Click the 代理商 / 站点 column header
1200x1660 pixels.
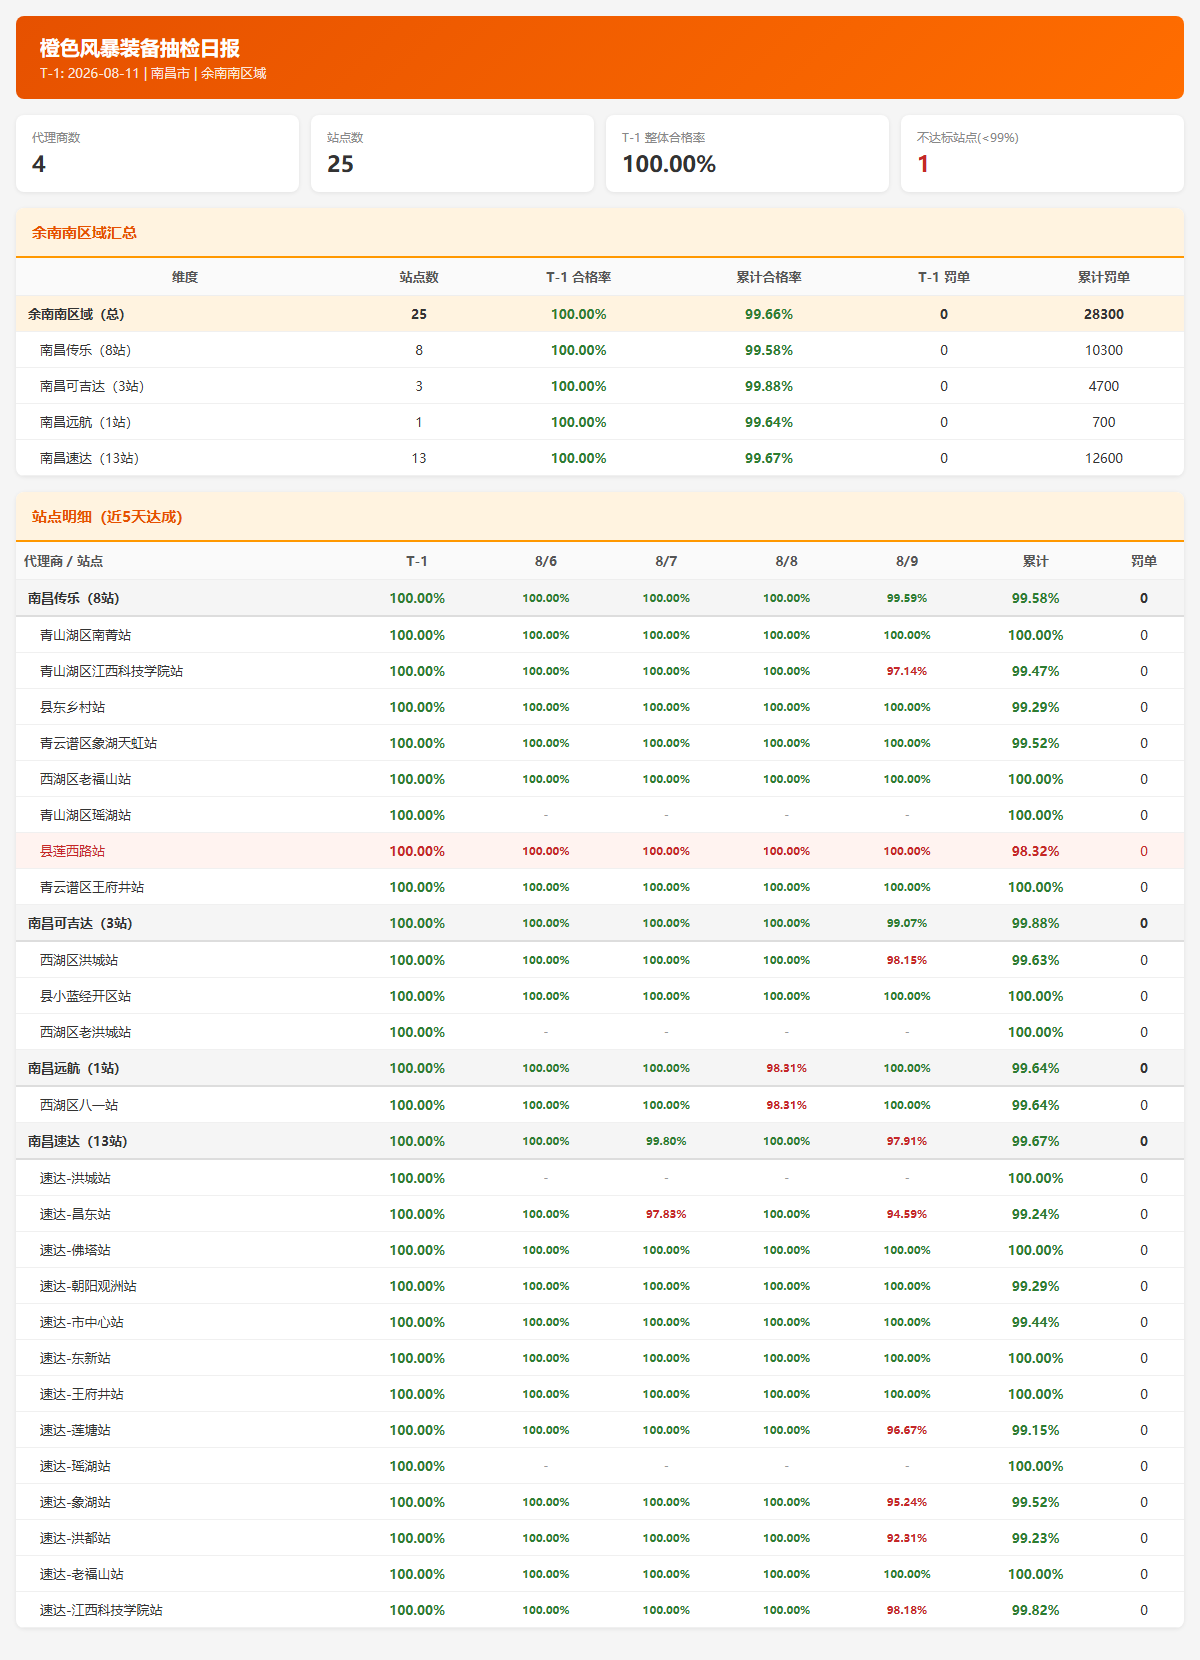pyautogui.click(x=64, y=561)
